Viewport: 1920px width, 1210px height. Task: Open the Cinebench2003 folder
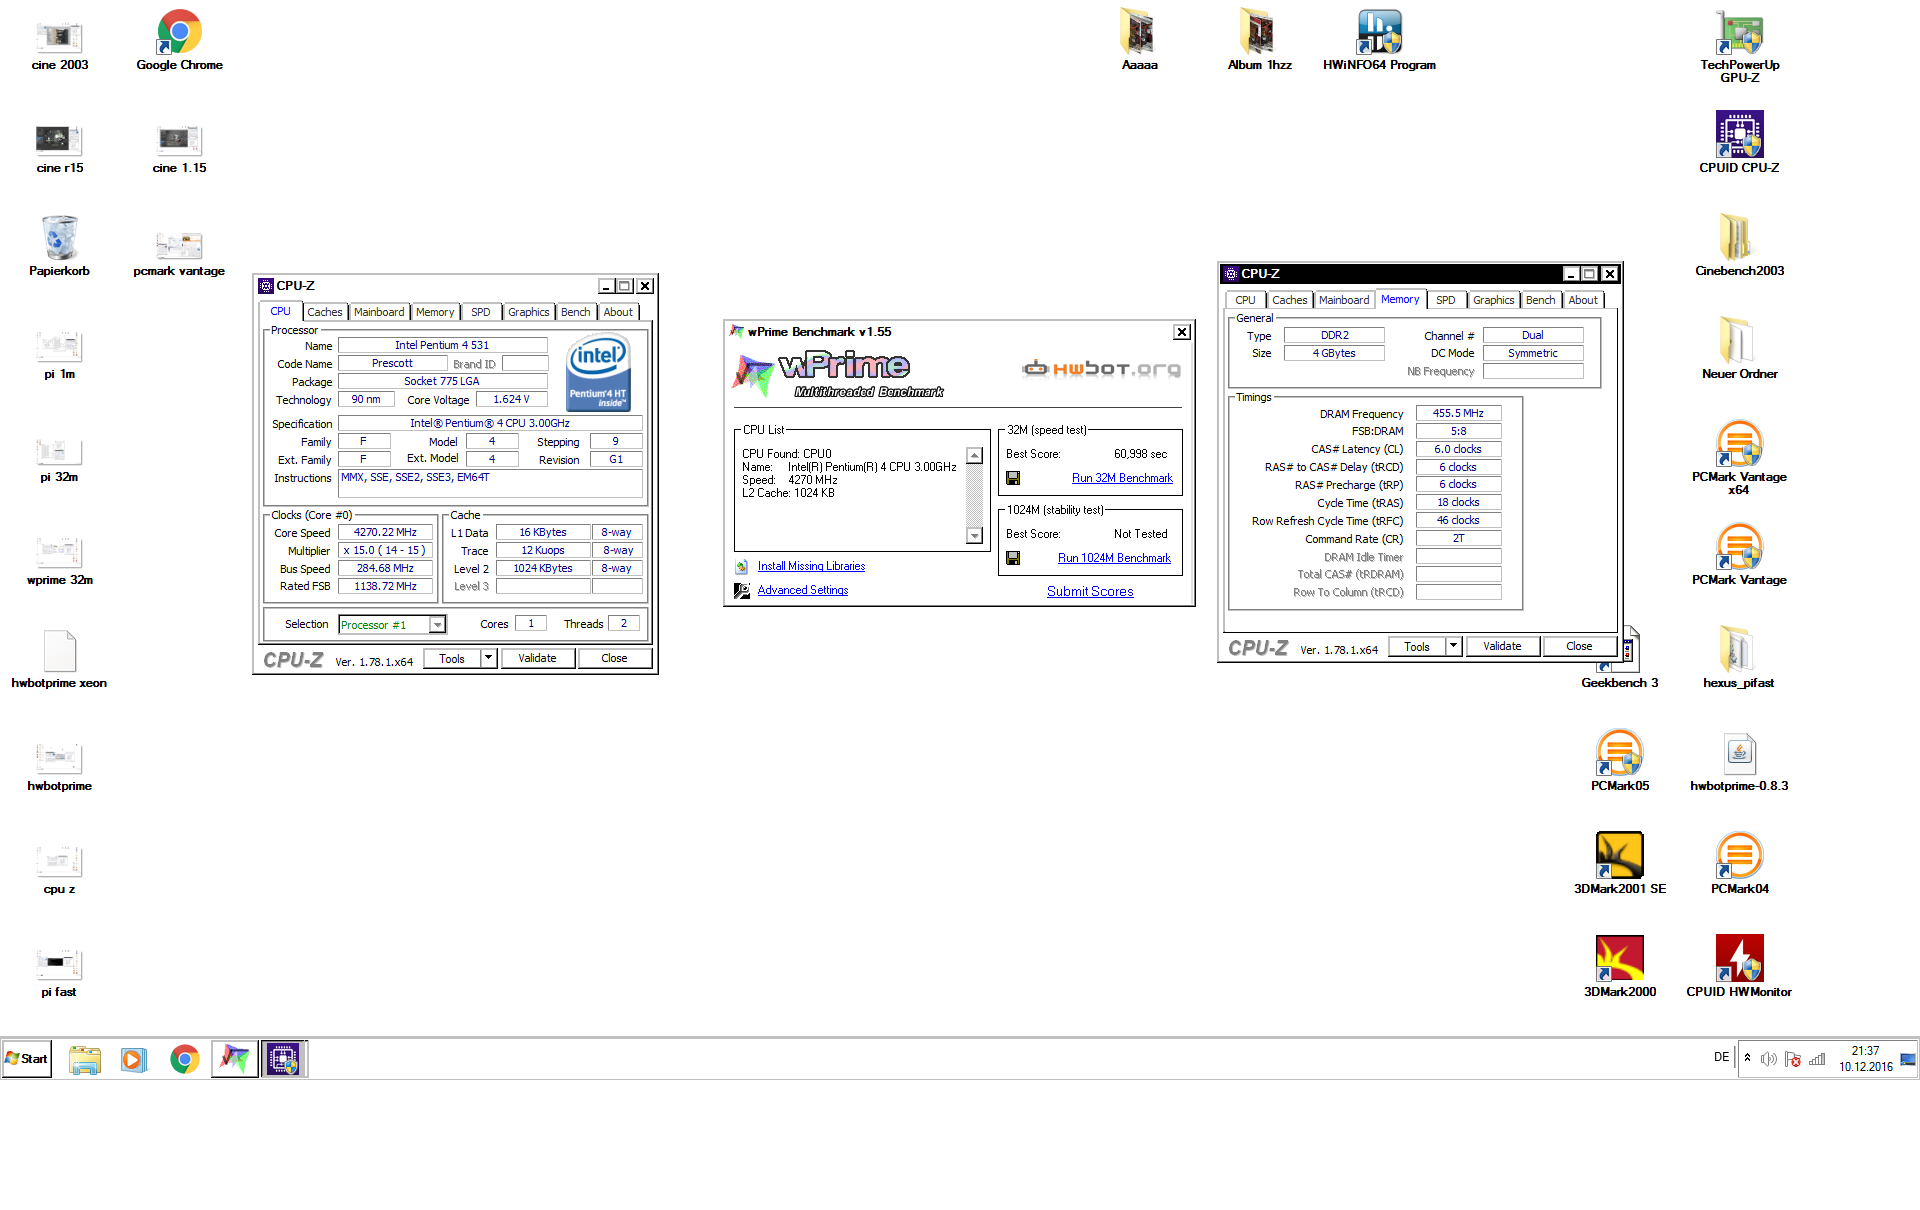click(1740, 247)
